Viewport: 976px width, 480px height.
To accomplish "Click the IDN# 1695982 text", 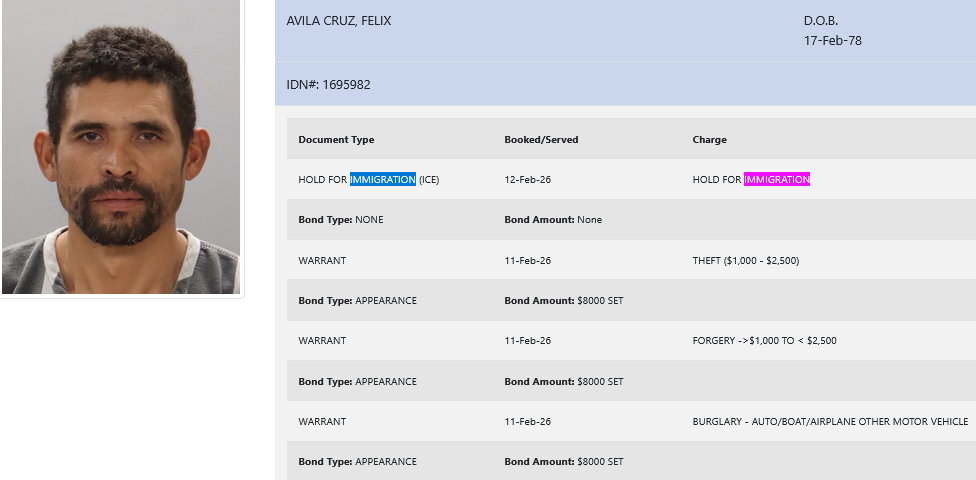I will pos(328,85).
